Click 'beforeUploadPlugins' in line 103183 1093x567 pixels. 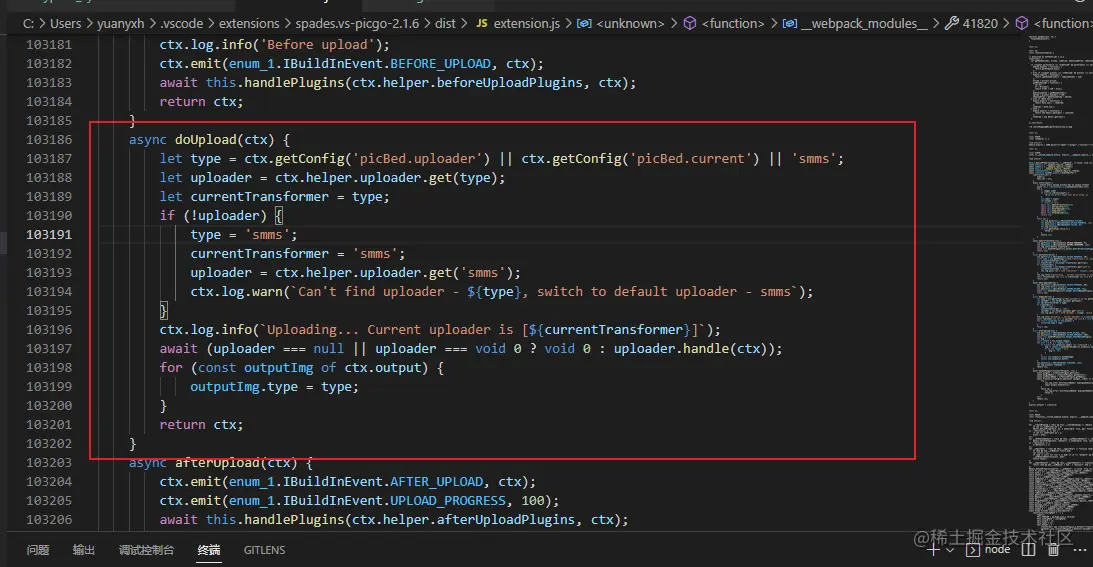point(510,82)
